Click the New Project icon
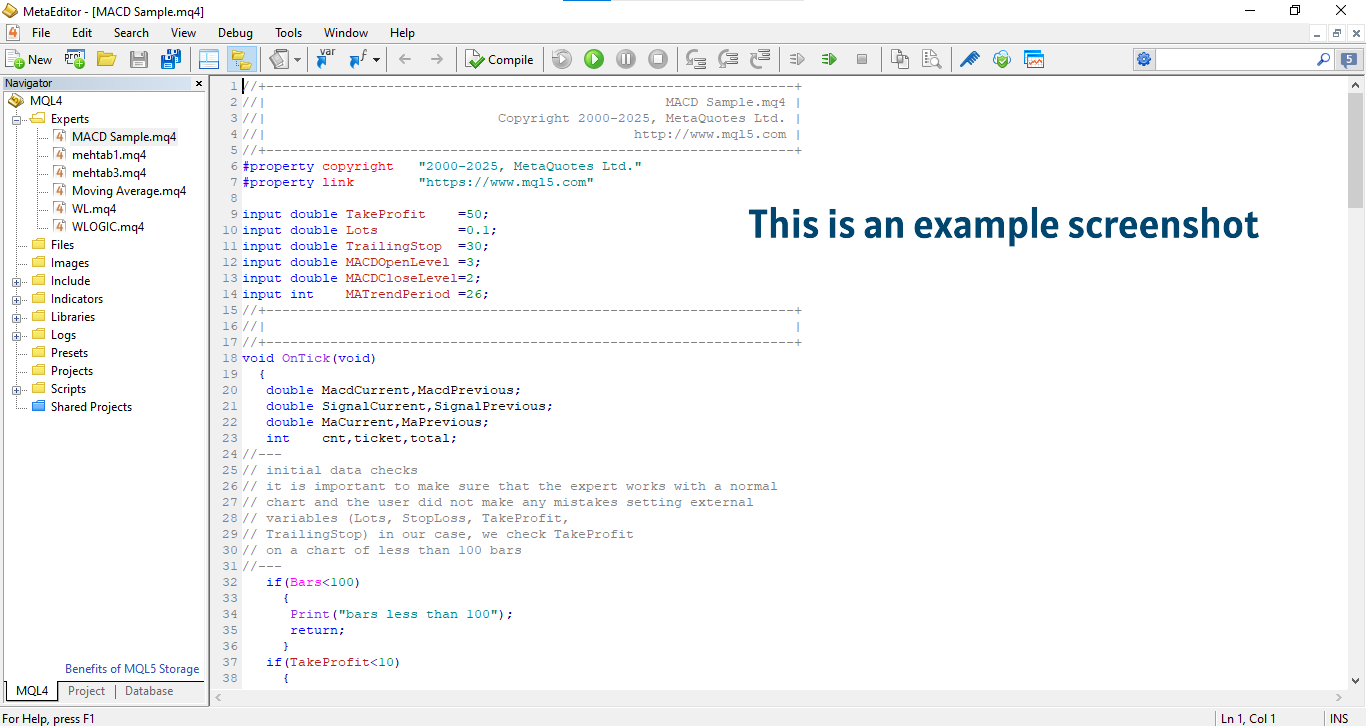The image size is (1366, 726). pyautogui.click(x=75, y=60)
